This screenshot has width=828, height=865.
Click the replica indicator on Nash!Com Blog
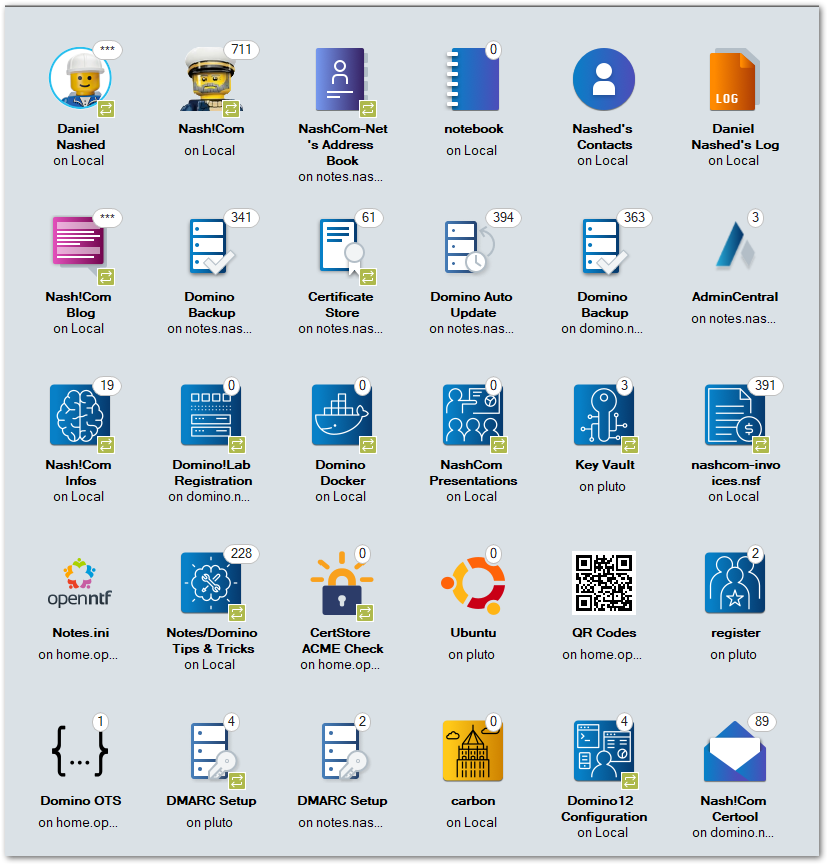(x=105, y=276)
